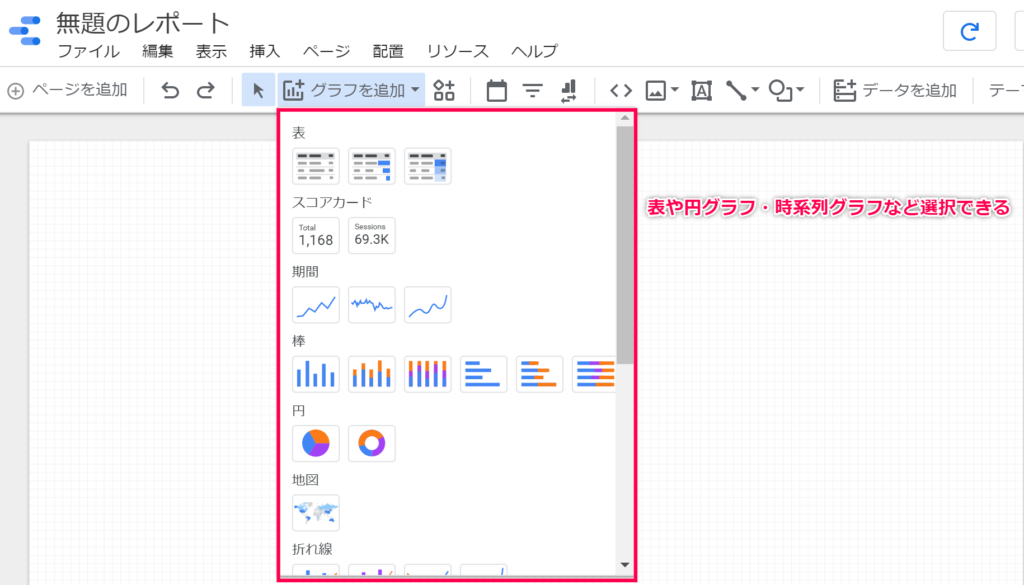The width and height of the screenshot is (1024, 585).
Task: Open community visualizations and components icon
Action: click(444, 90)
